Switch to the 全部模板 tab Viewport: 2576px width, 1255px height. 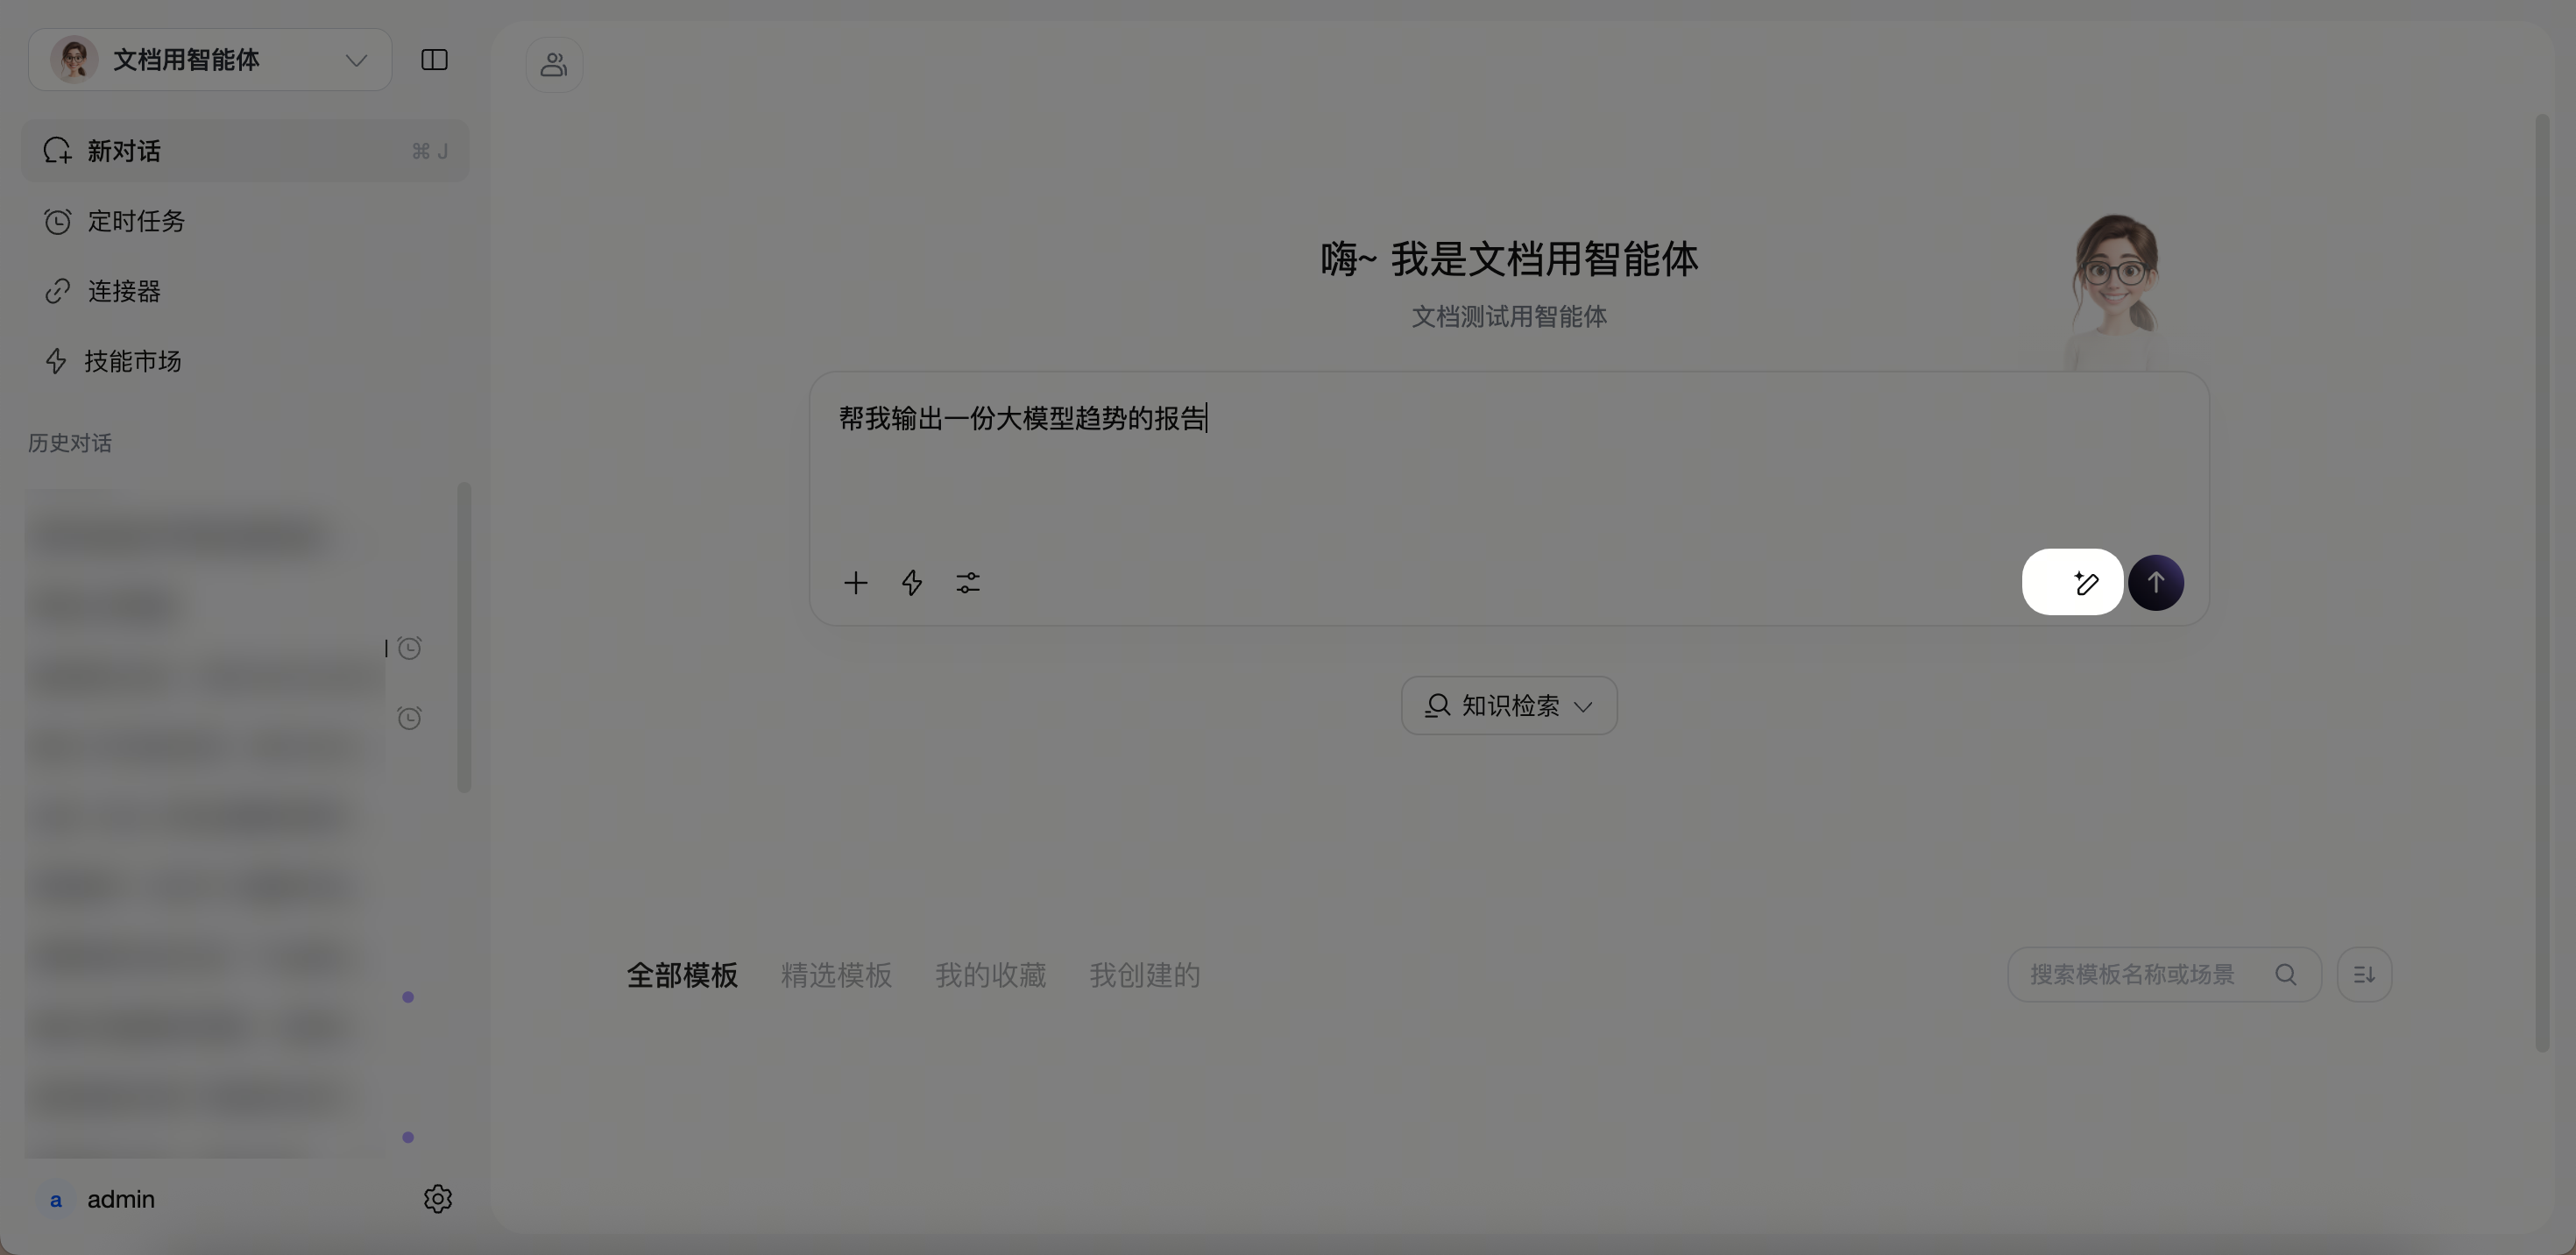pos(682,975)
